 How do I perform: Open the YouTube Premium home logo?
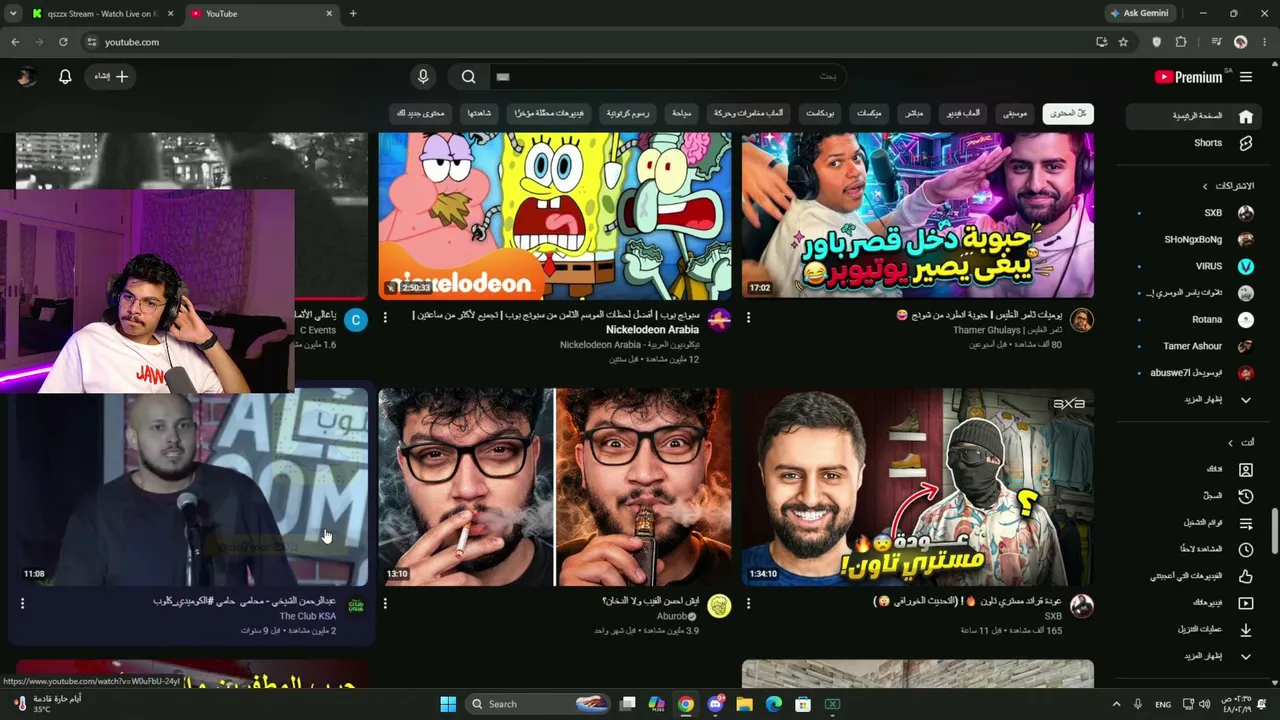pos(1188,77)
